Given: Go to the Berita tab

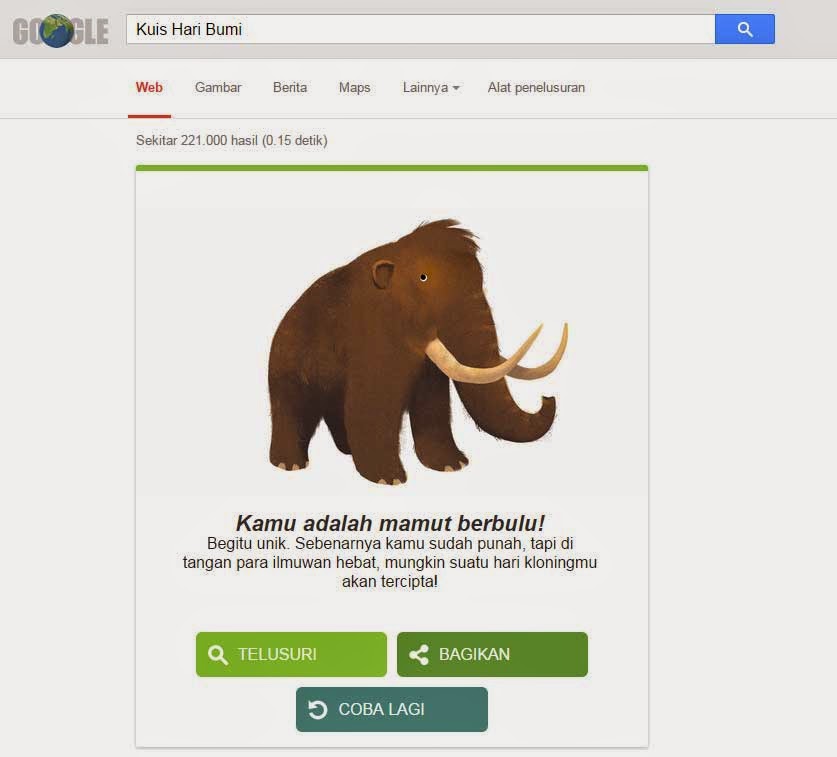Looking at the screenshot, I should (290, 88).
